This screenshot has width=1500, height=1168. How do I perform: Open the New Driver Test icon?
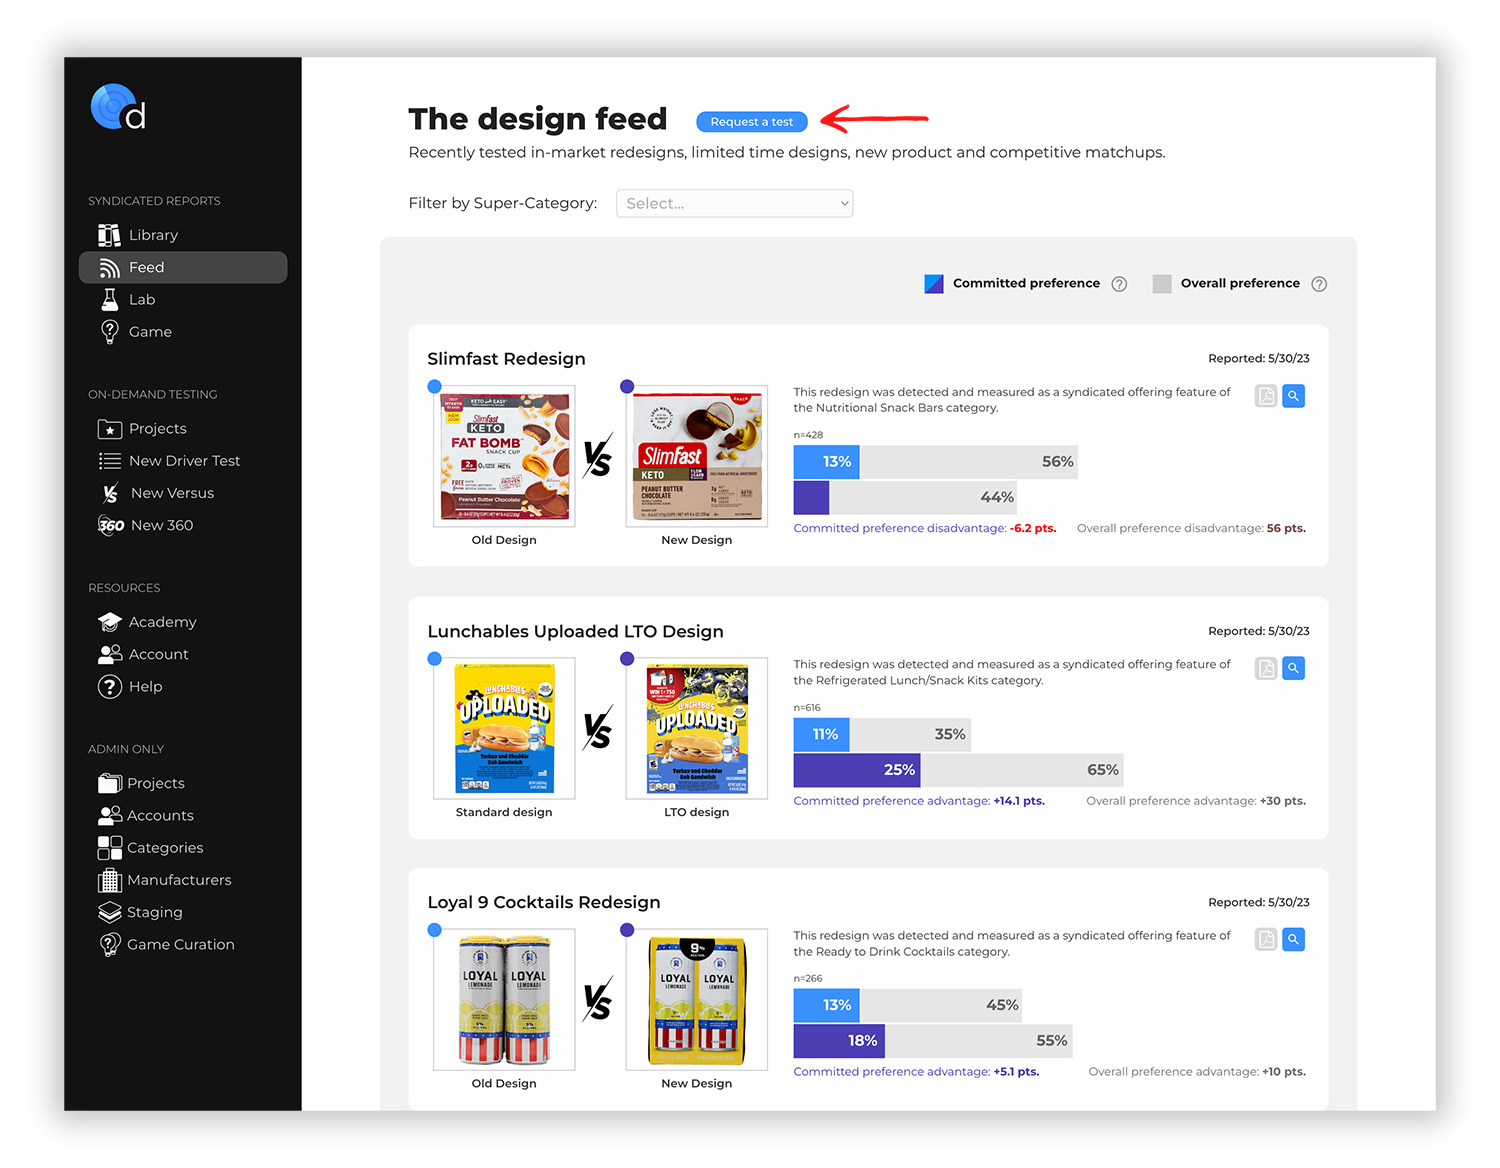click(x=110, y=460)
